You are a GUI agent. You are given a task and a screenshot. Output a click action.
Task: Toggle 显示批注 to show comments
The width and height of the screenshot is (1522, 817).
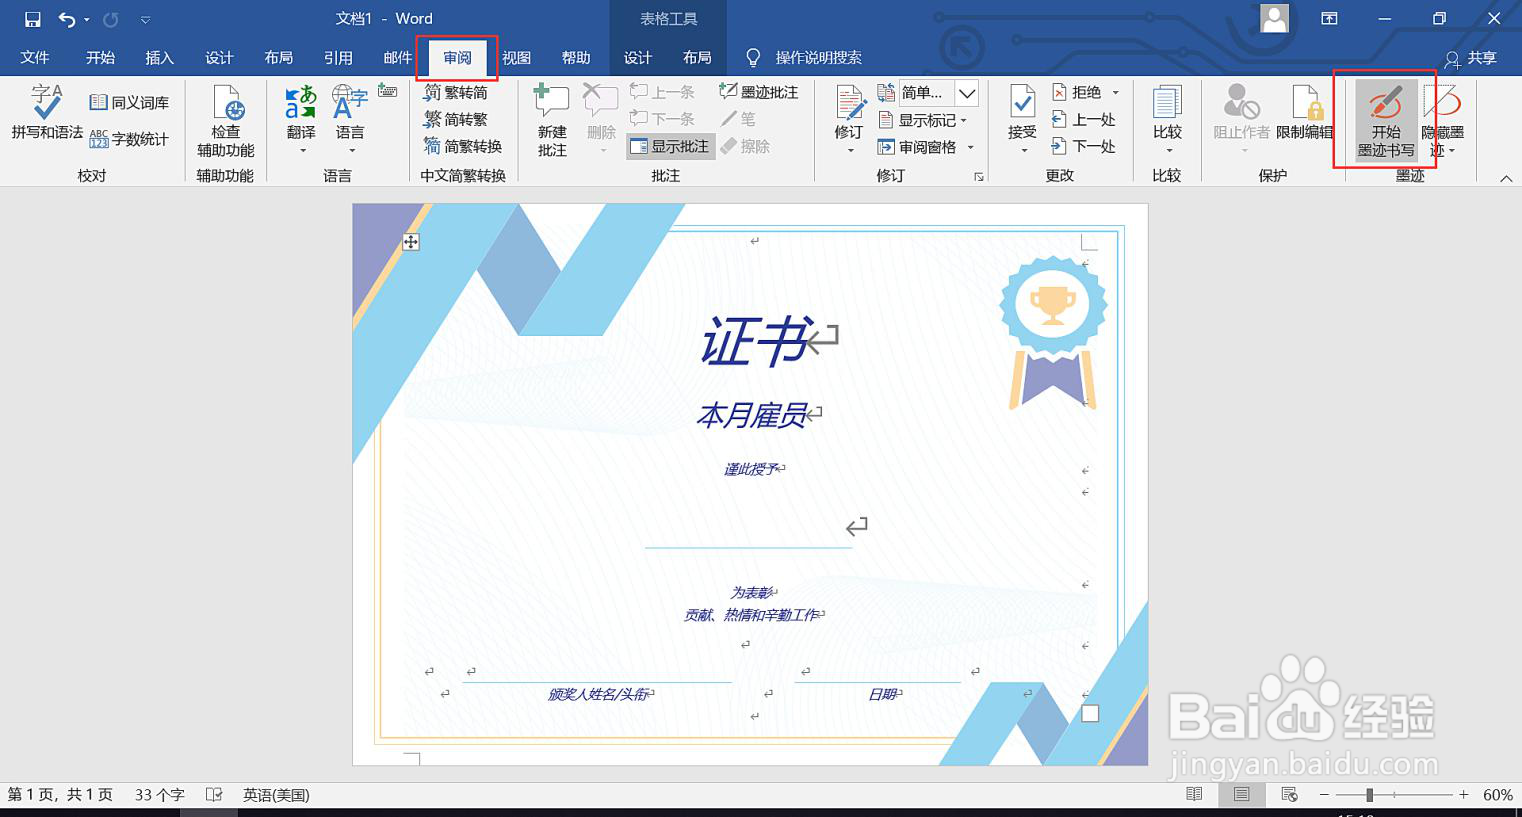coord(670,146)
